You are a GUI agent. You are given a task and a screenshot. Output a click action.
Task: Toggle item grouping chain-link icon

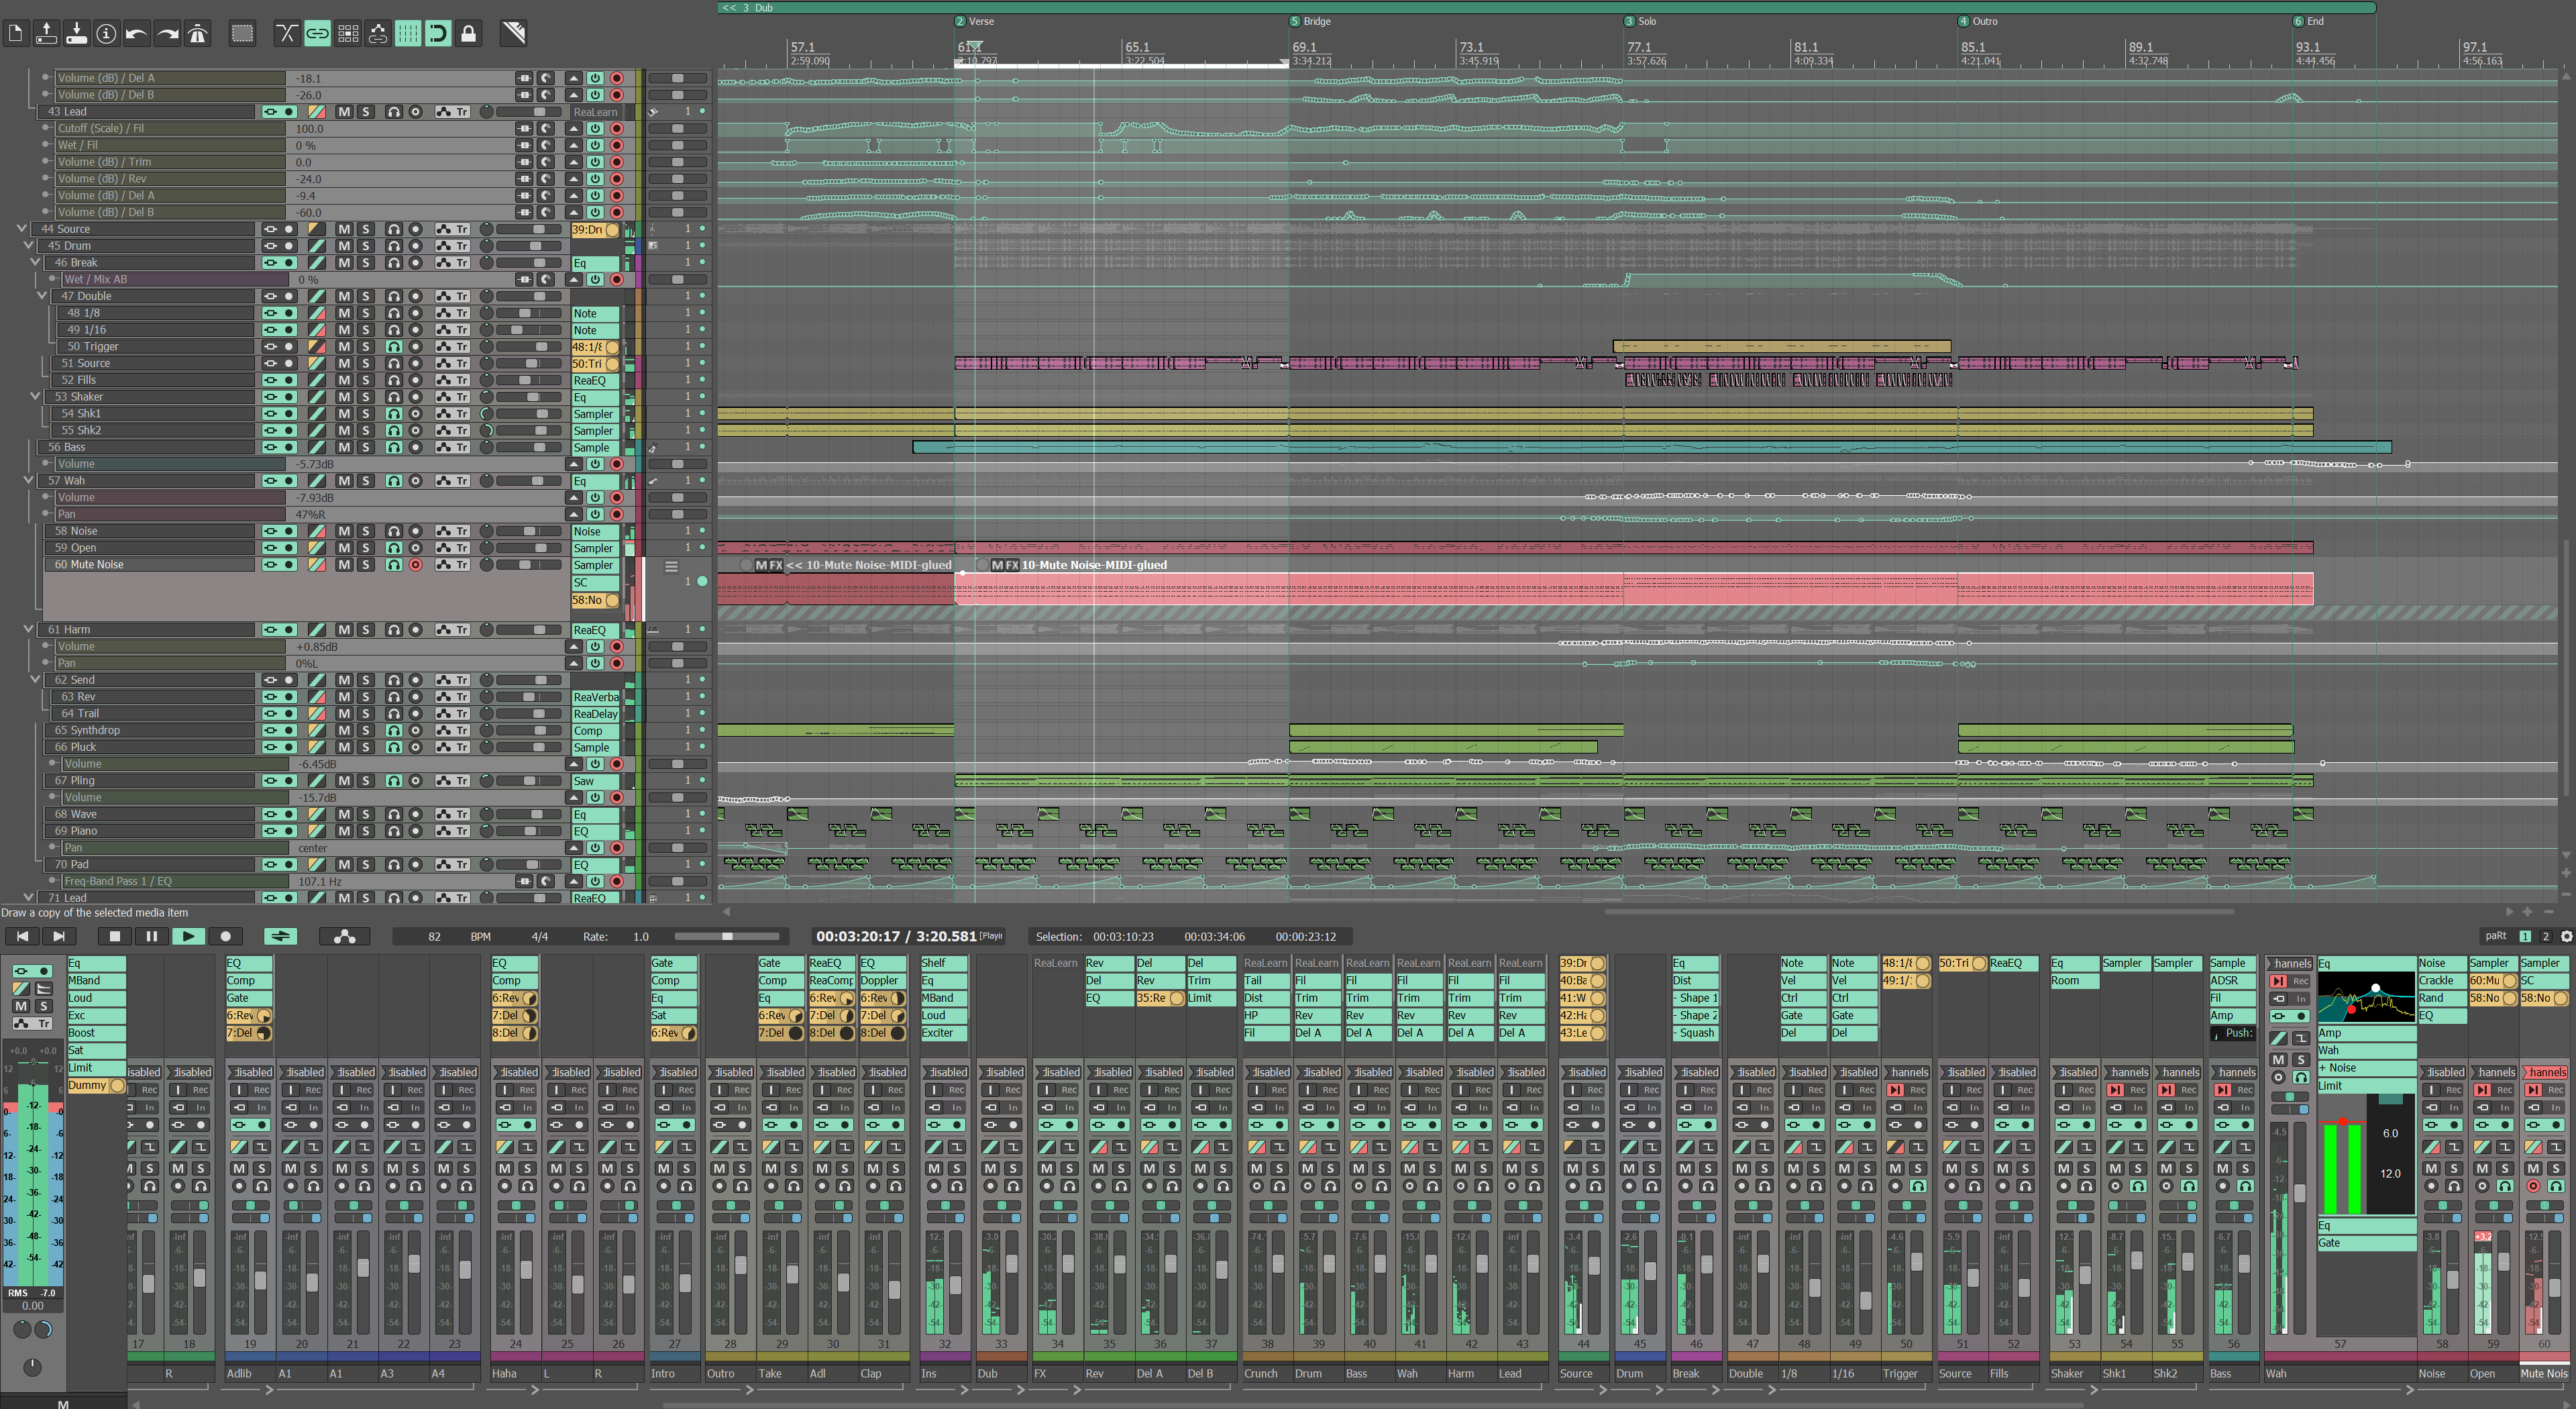[317, 34]
